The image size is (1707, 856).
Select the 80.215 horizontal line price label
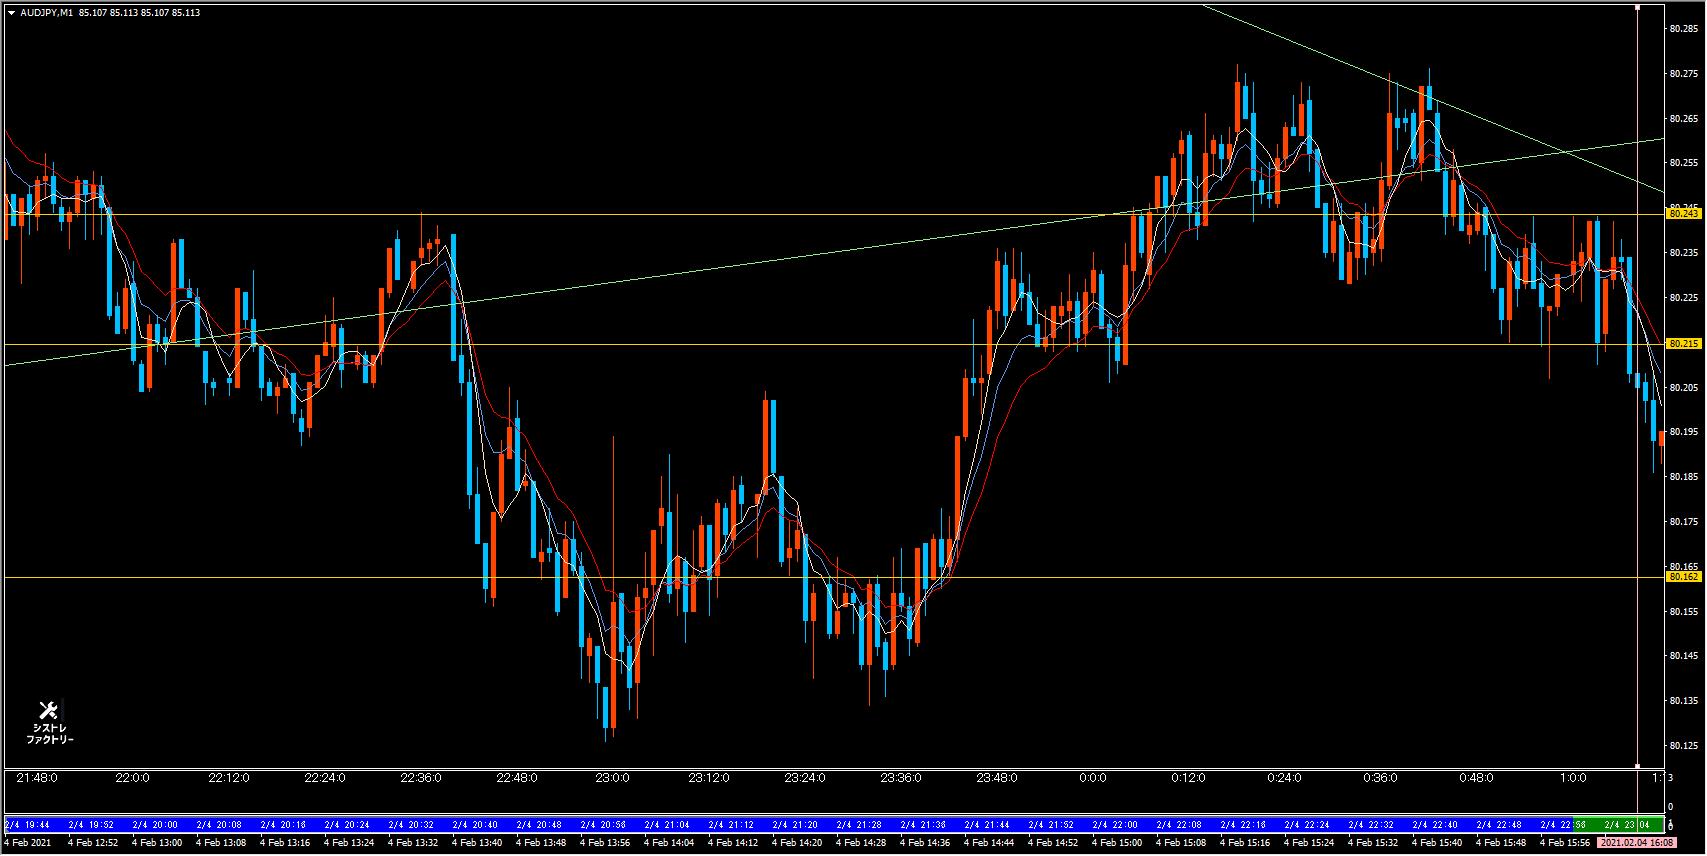tap(1683, 344)
